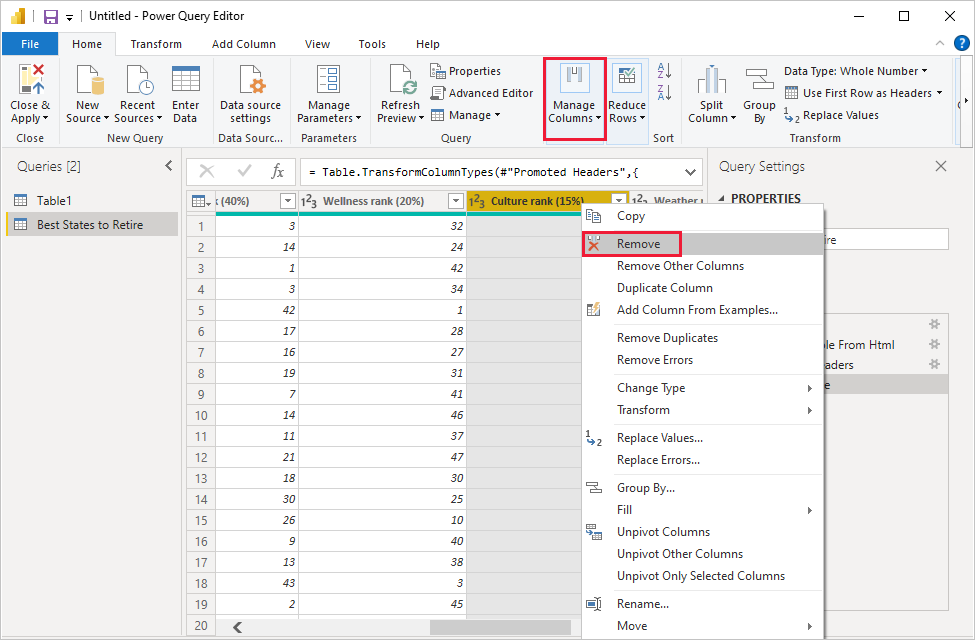Choose Unpivot Columns
Screen dimensions: 975x640
point(703,532)
